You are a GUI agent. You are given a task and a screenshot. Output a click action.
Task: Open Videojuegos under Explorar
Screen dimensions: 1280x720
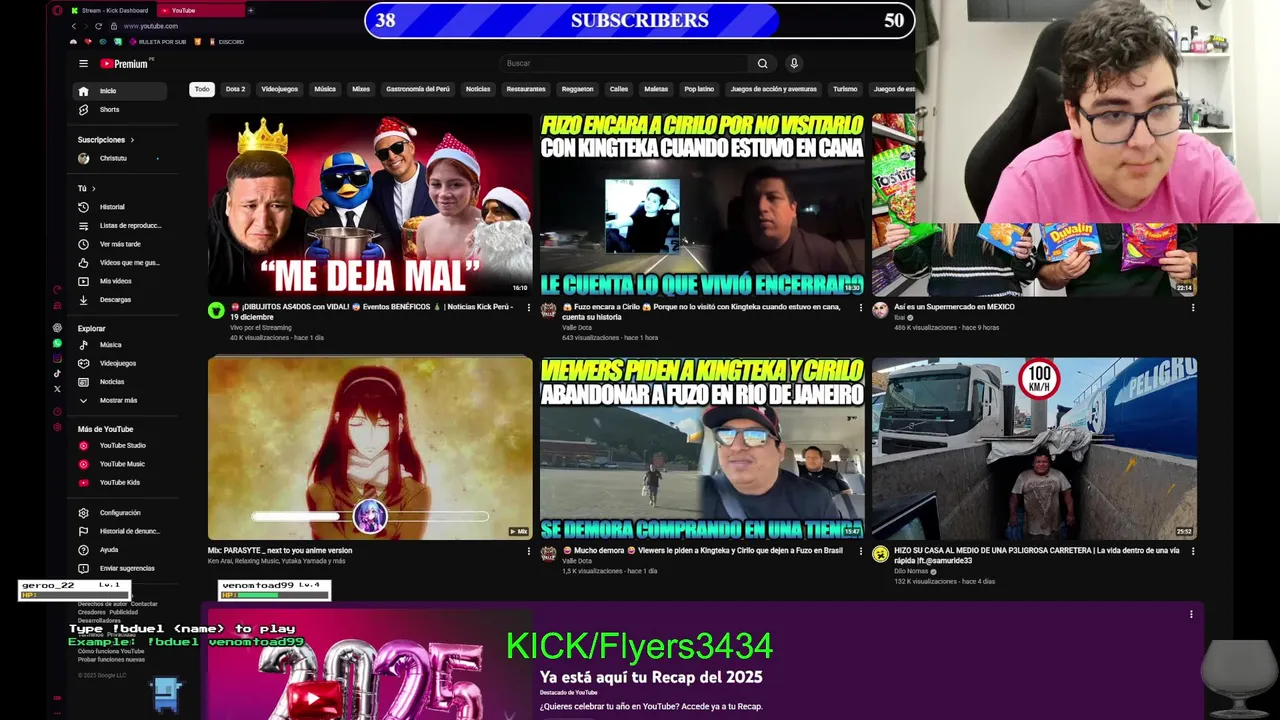[119, 363]
